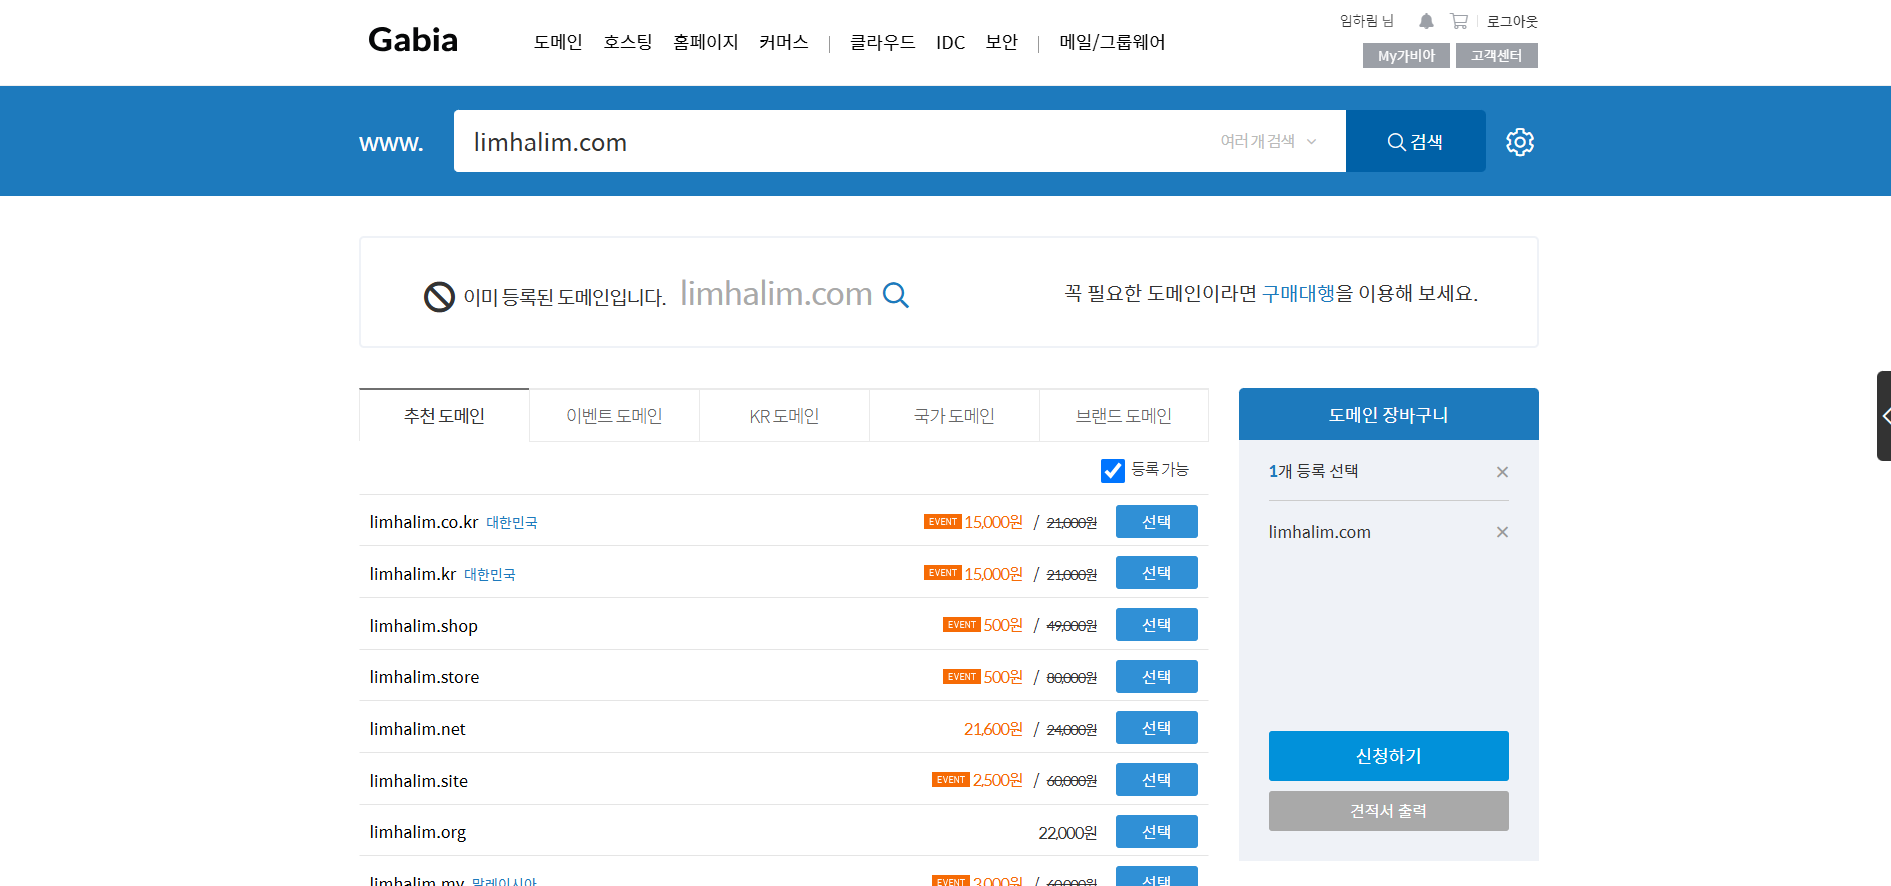The height and width of the screenshot is (886, 1891).
Task: Click the My가비아 button
Action: 1406,56
